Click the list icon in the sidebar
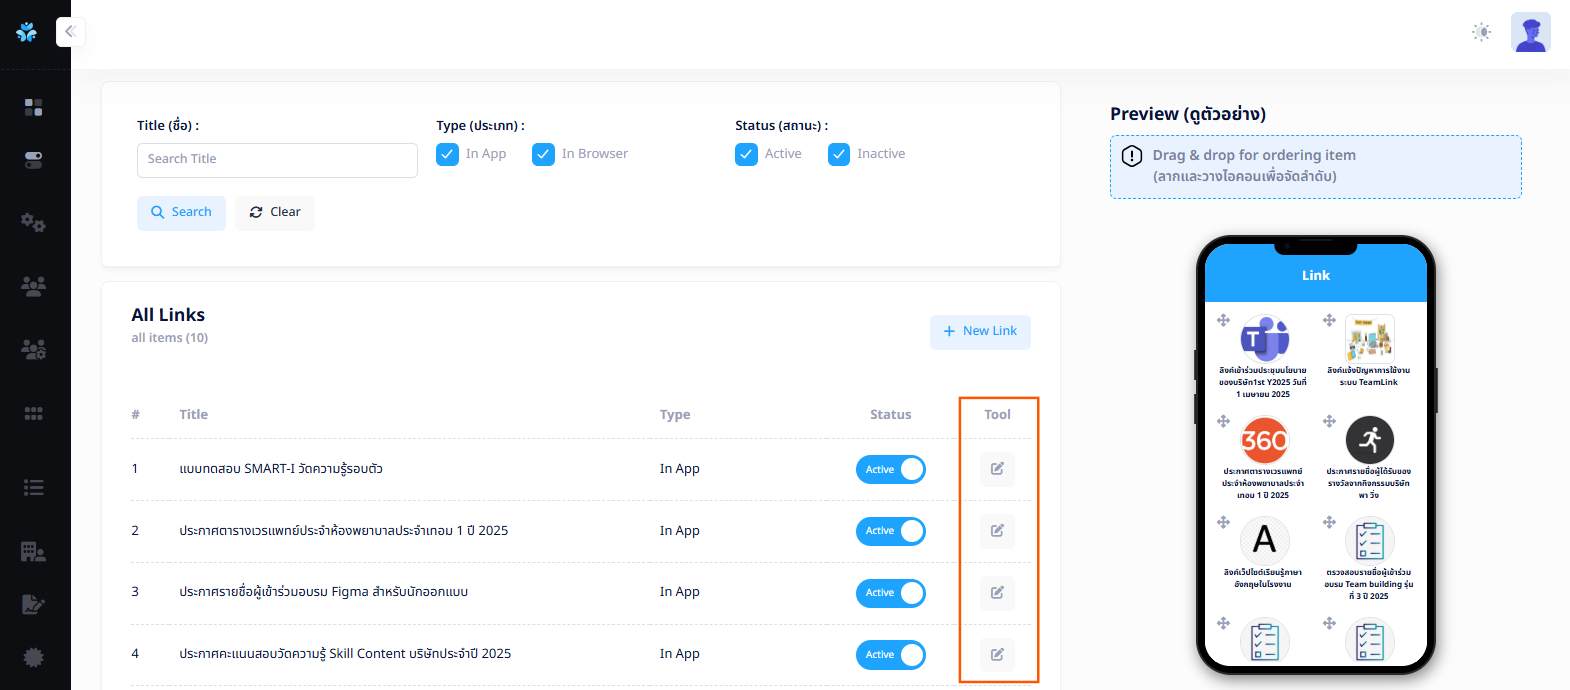 point(33,487)
